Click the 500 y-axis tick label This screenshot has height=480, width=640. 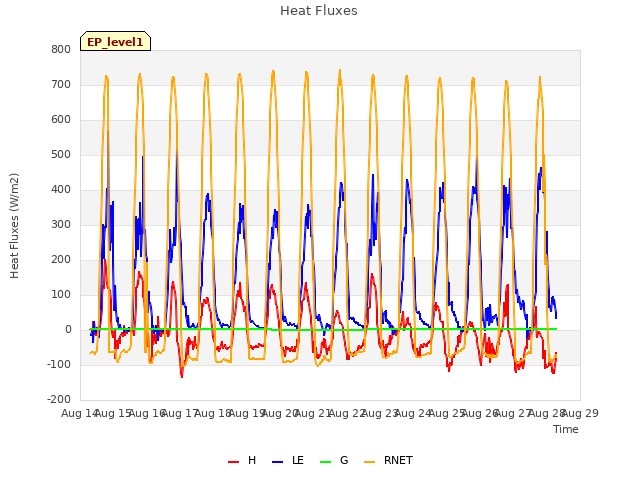click(x=61, y=155)
